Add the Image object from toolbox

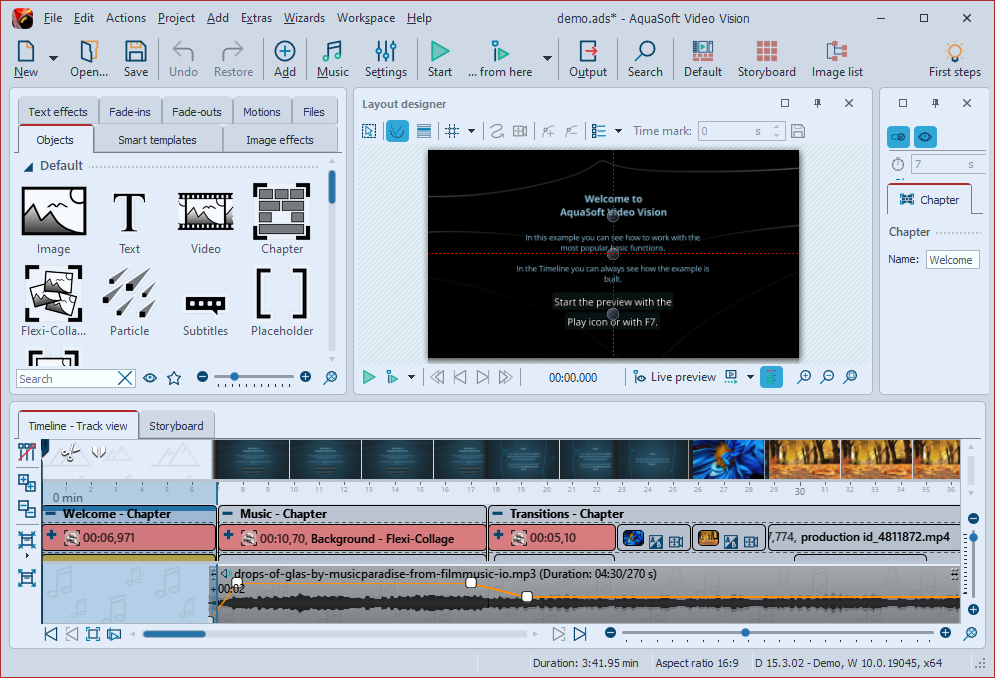tap(53, 220)
